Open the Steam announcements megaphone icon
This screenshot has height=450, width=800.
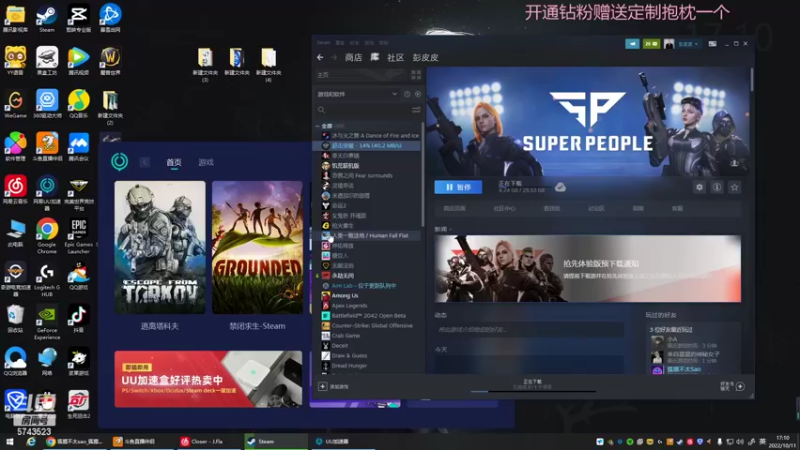632,44
